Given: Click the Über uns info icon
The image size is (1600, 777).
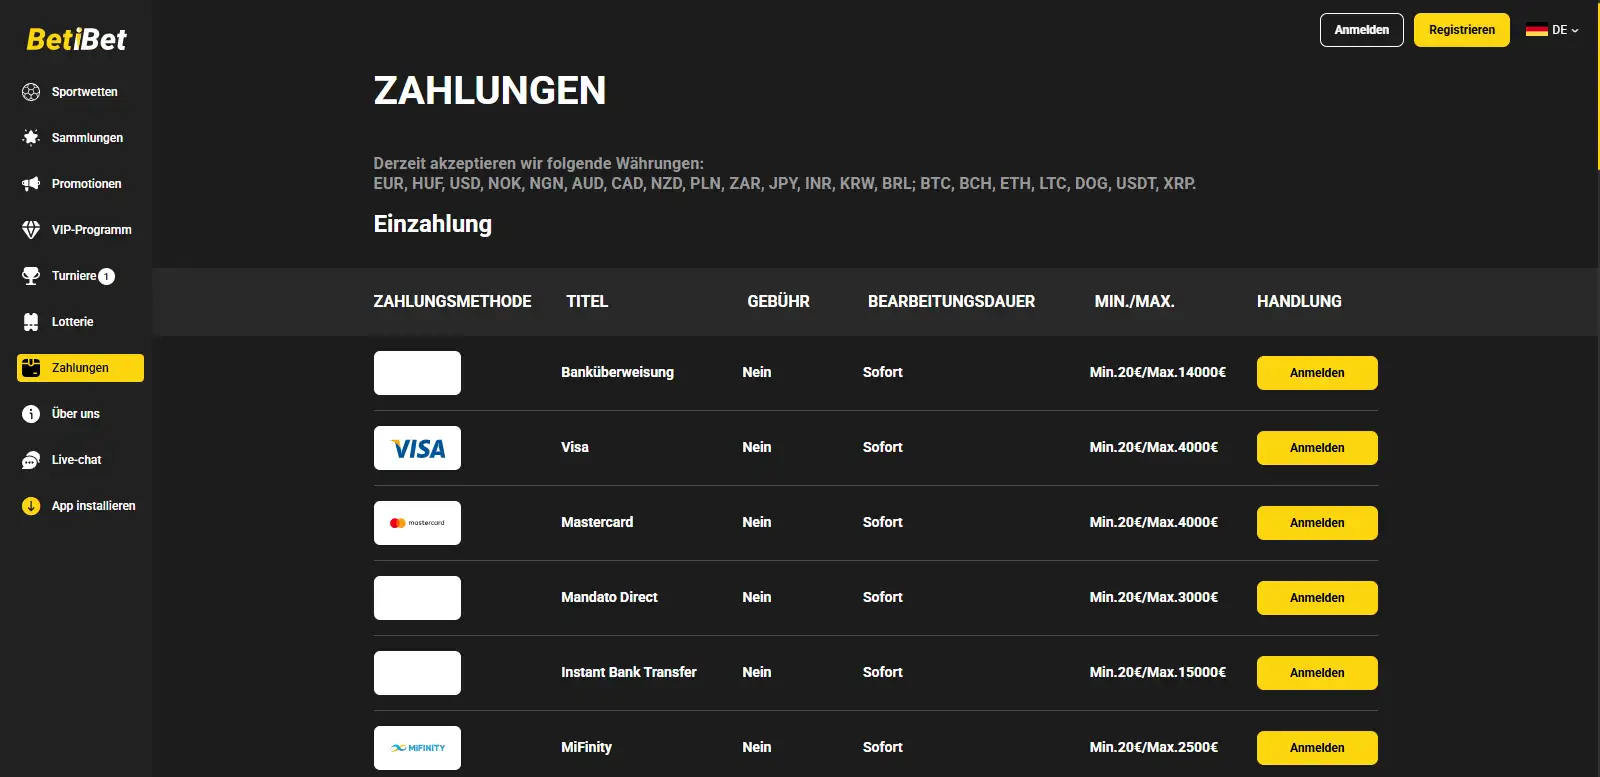Looking at the screenshot, I should point(31,414).
